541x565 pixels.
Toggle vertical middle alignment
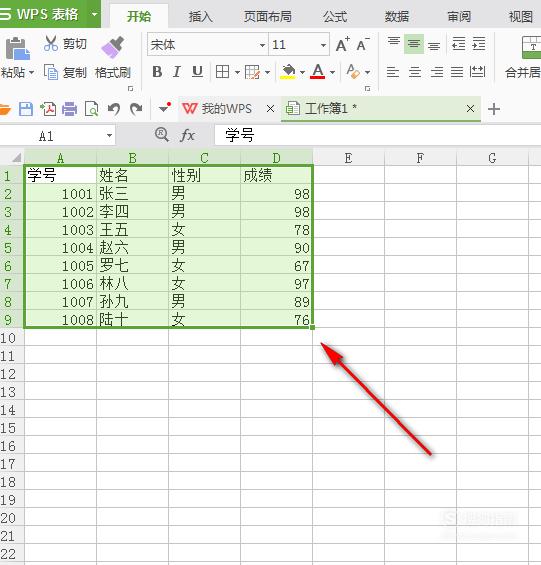(x=414, y=44)
